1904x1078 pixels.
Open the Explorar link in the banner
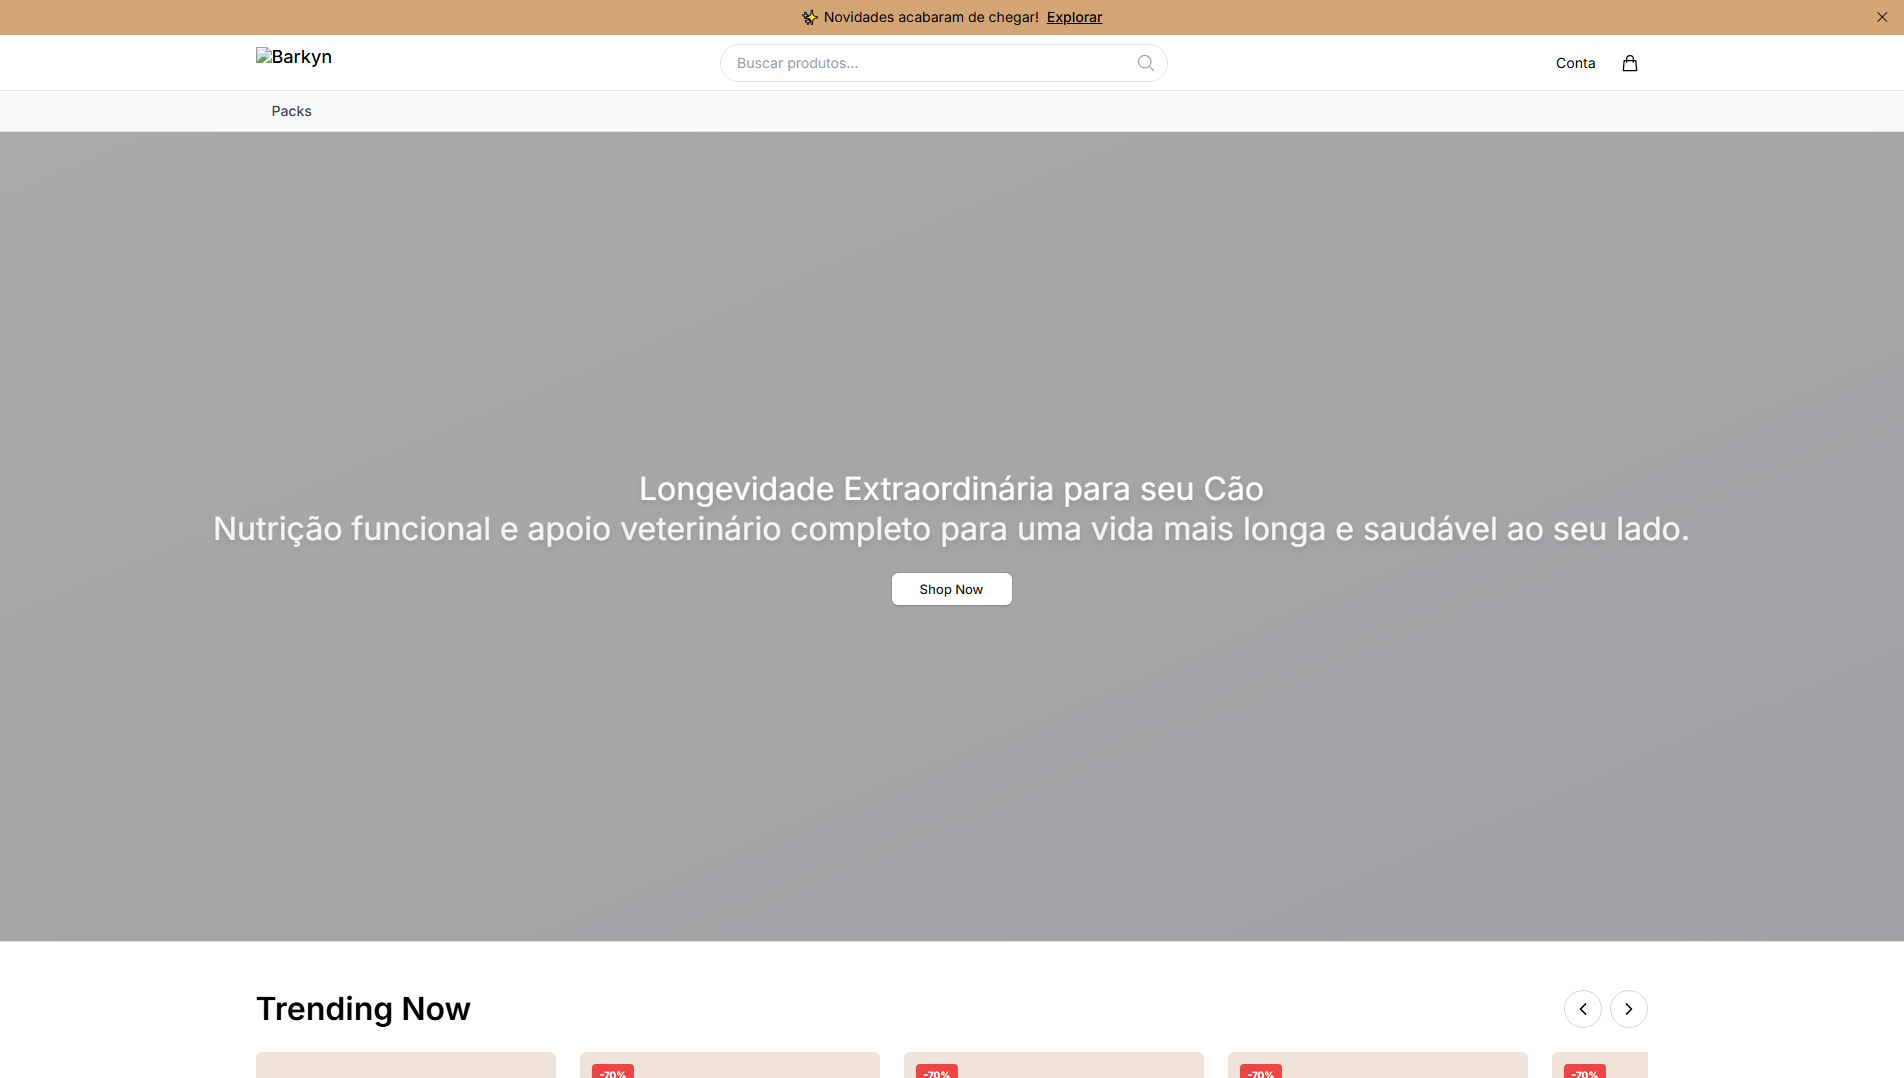coord(1074,17)
